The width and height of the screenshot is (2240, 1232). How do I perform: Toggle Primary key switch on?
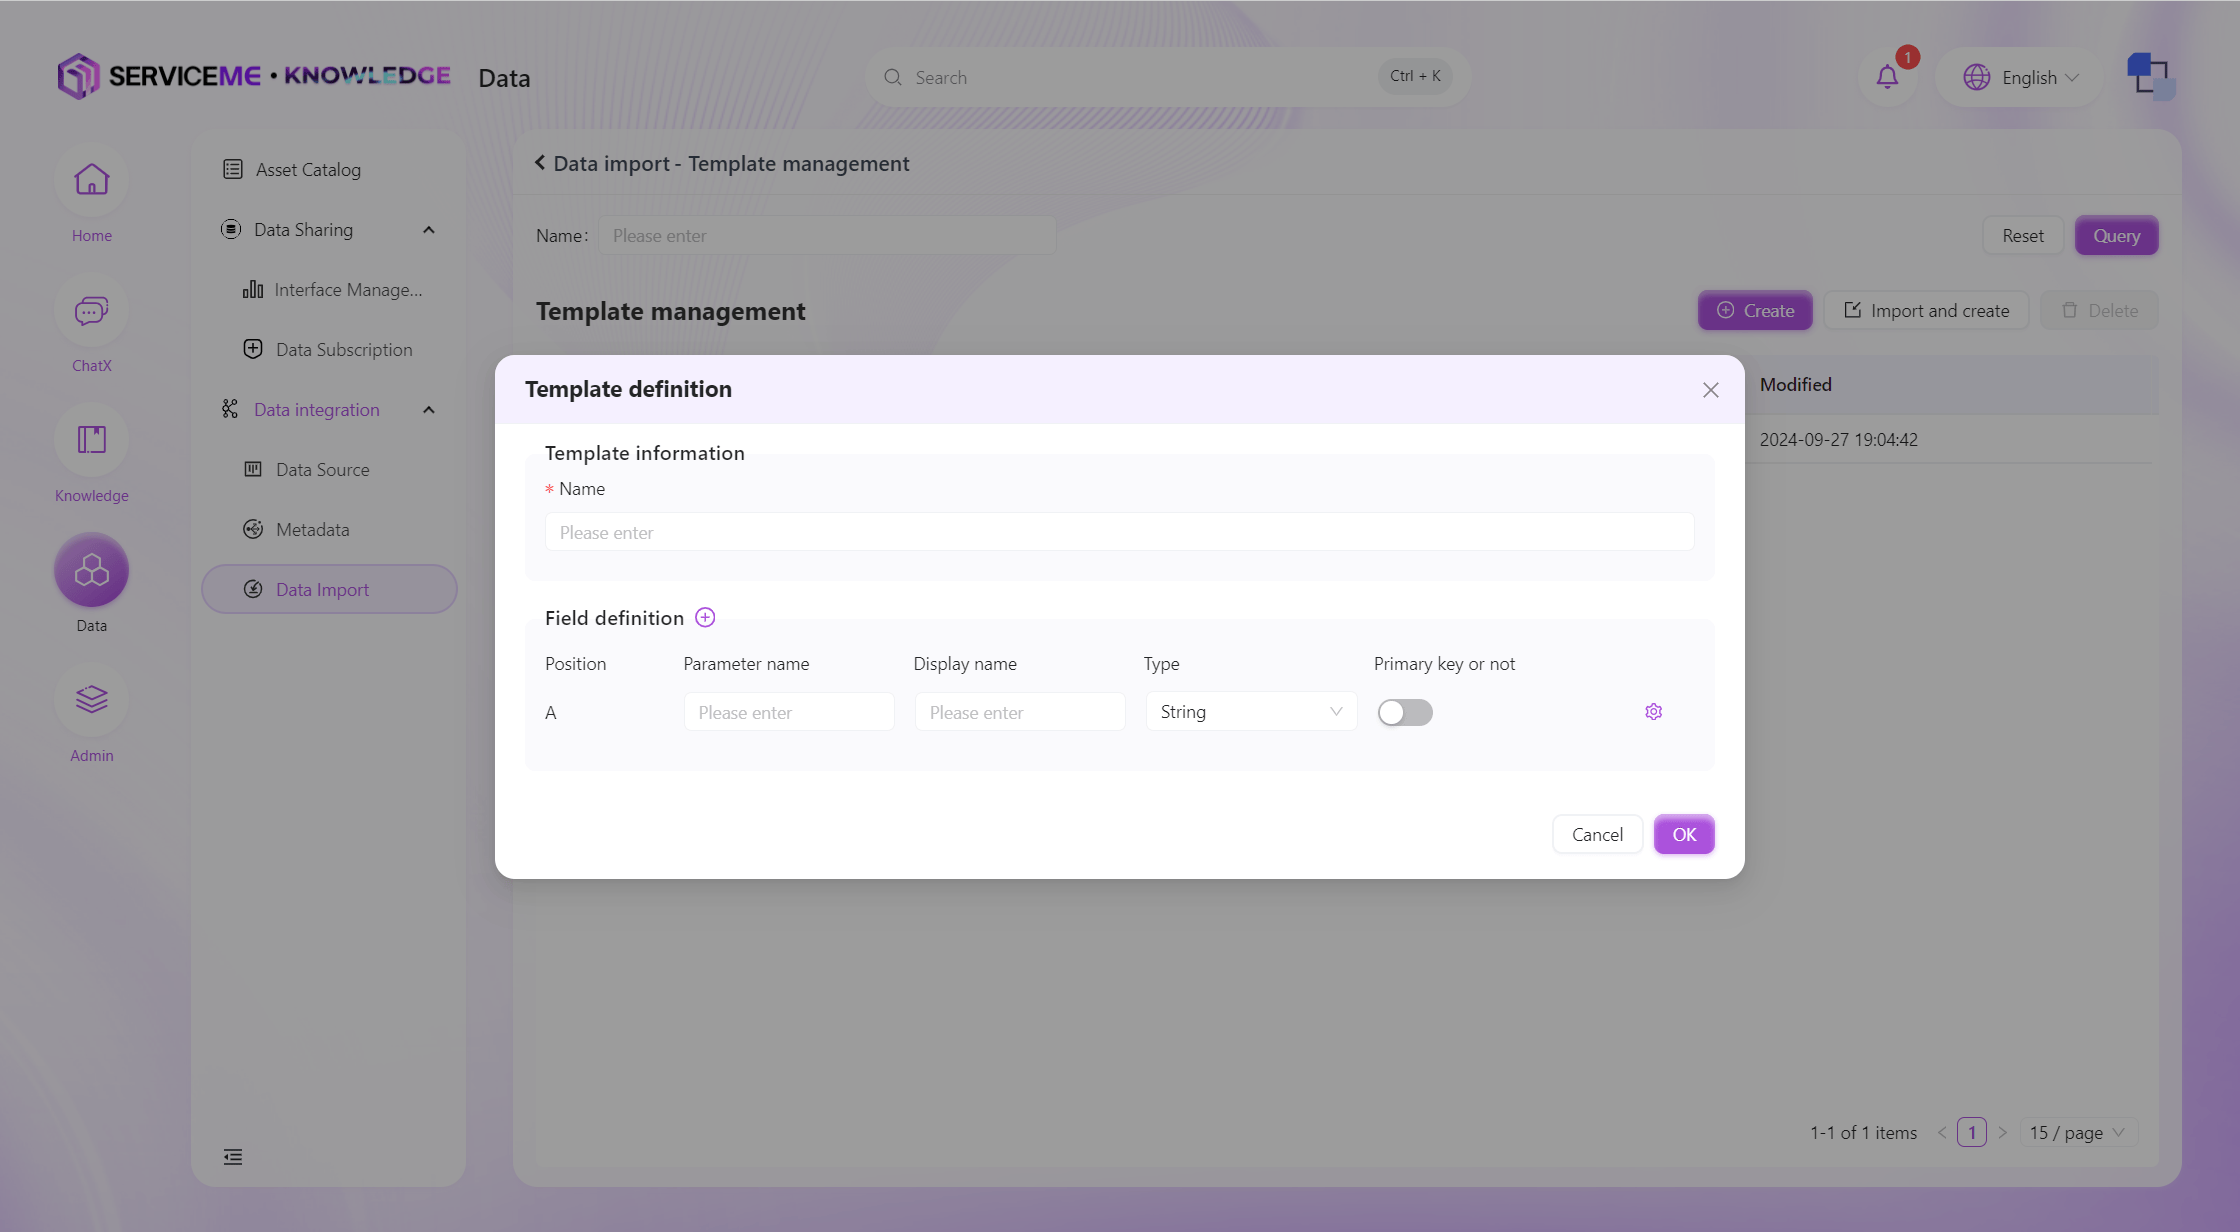click(x=1404, y=712)
